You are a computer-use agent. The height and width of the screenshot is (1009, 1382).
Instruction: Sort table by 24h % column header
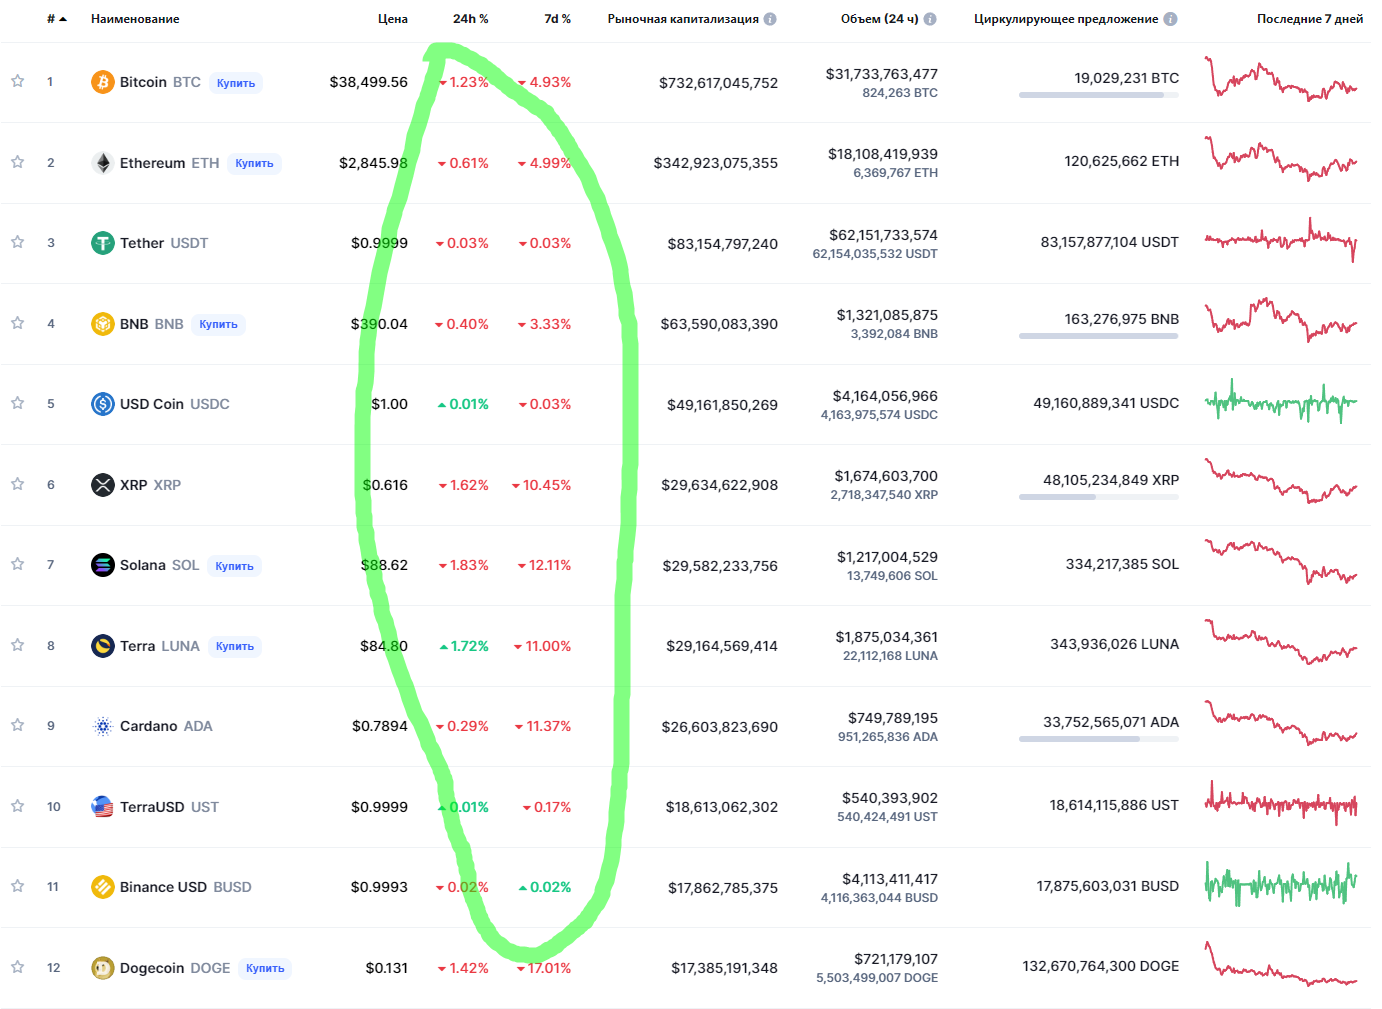click(x=471, y=19)
